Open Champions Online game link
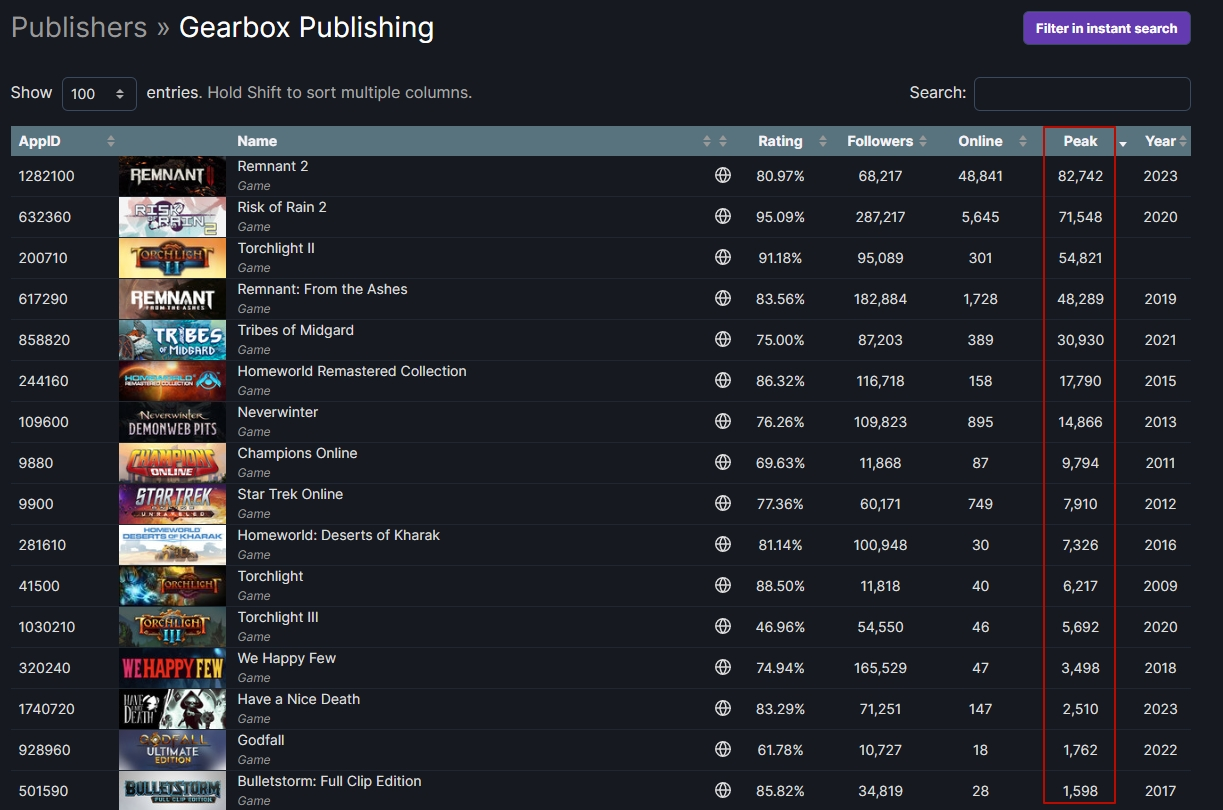Image resolution: width=1223 pixels, height=810 pixels. click(x=297, y=453)
